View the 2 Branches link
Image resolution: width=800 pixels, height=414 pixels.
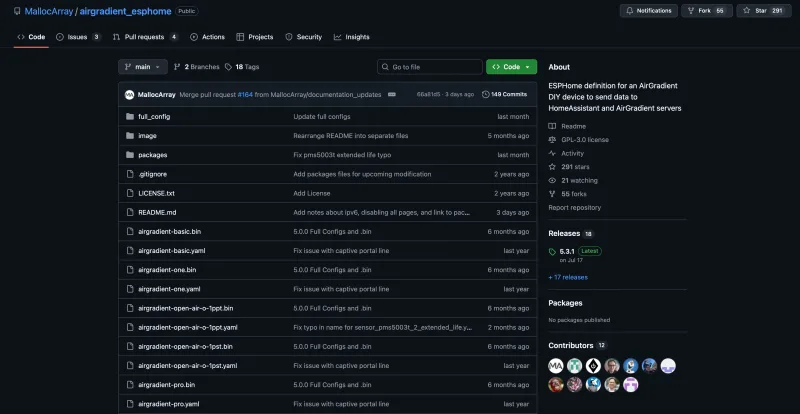196,67
